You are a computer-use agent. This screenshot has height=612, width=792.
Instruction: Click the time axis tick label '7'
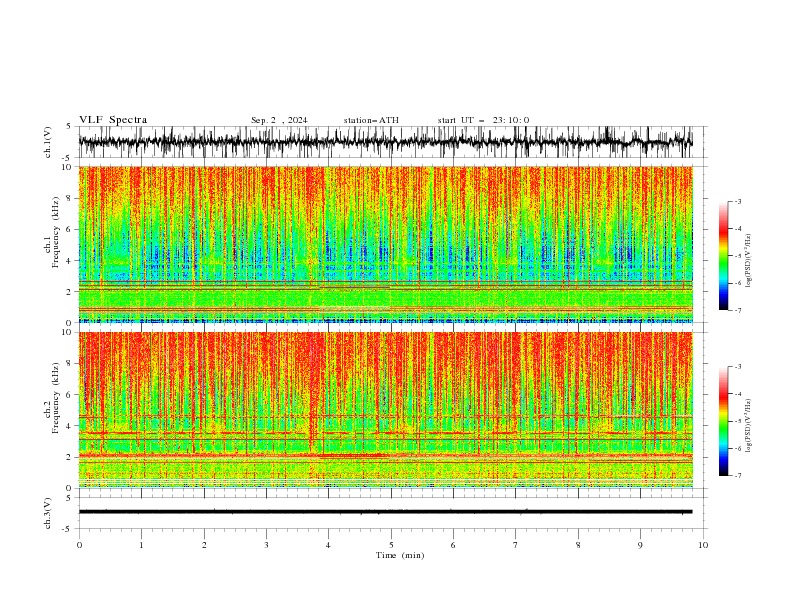[x=516, y=545]
